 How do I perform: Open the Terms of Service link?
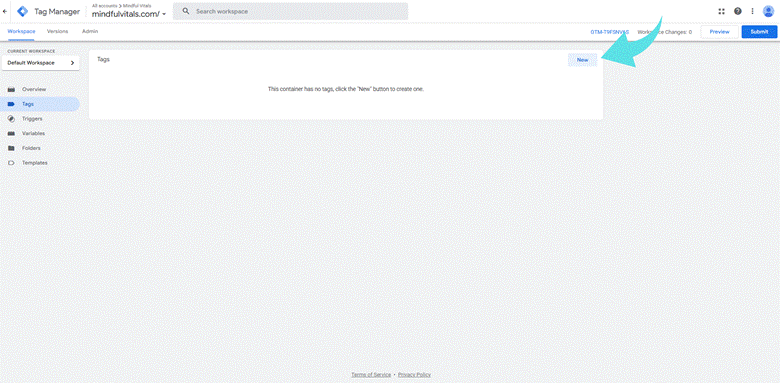(x=371, y=375)
